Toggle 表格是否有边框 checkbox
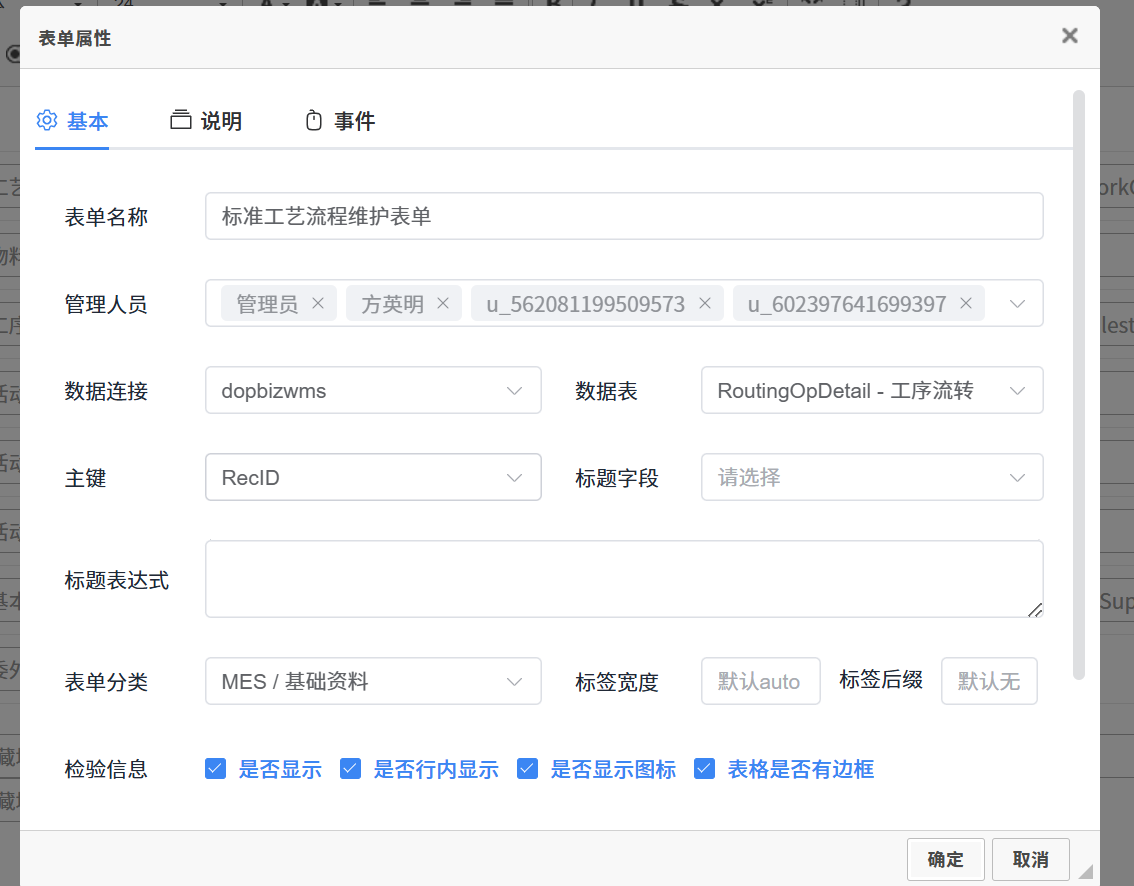Screen dimensions: 1134x886 pyautogui.click(x=704, y=769)
